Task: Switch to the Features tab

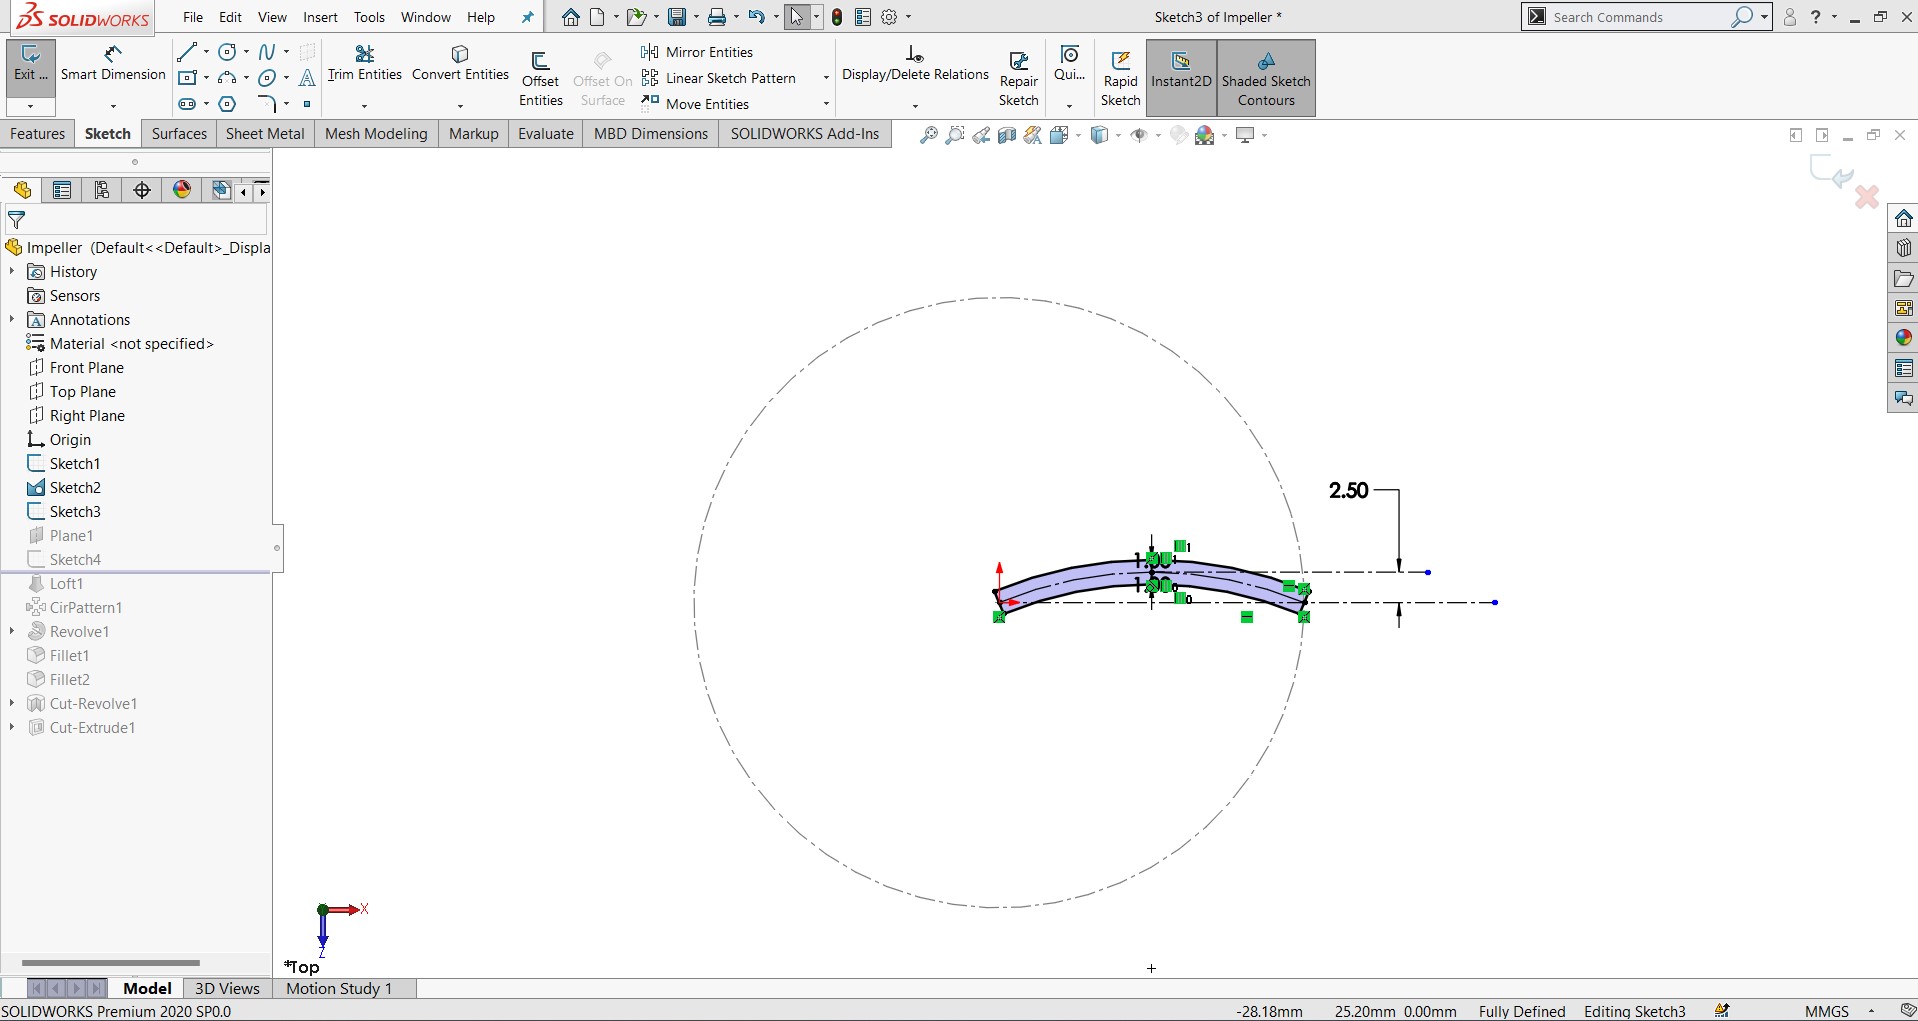Action: coord(38,134)
